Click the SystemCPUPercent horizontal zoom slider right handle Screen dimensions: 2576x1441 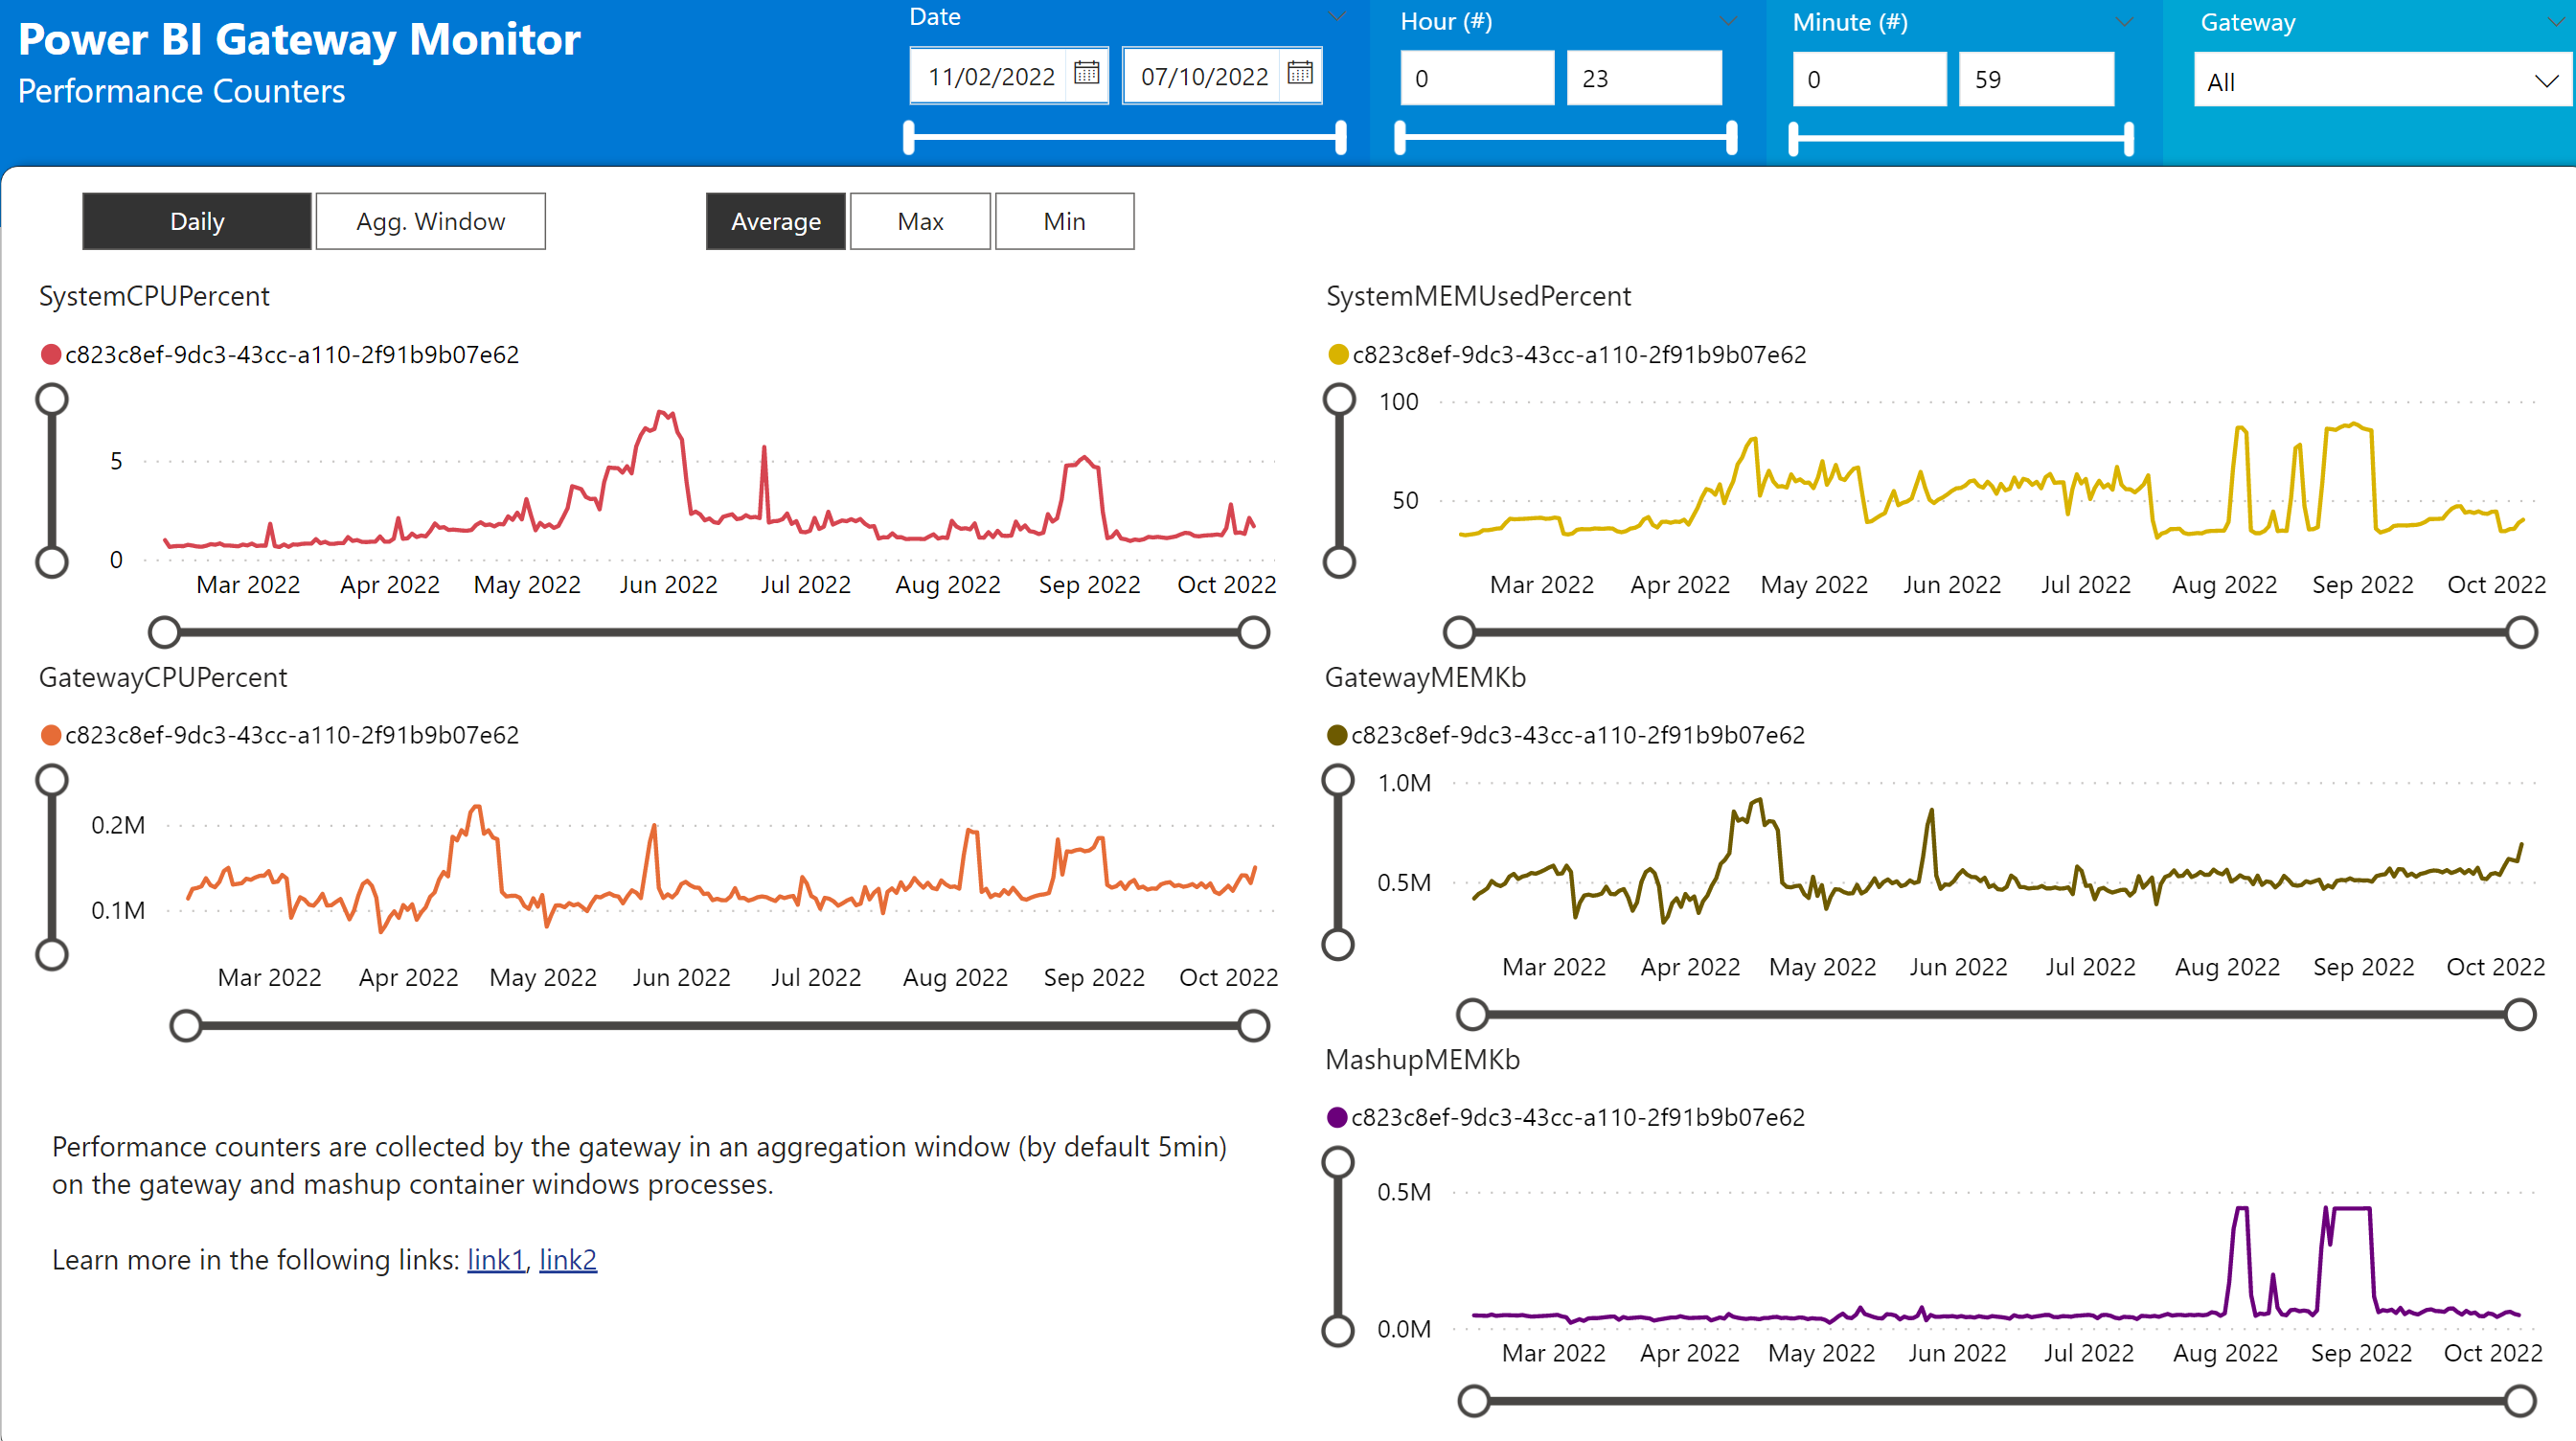(1253, 633)
